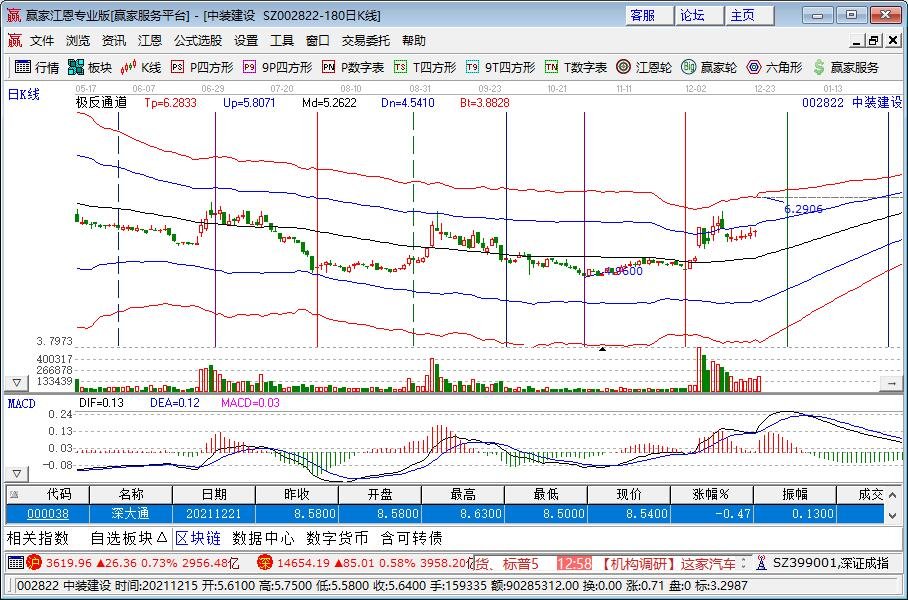Click the 极反通道 indicator label
This screenshot has height=600, width=908.
pos(101,103)
